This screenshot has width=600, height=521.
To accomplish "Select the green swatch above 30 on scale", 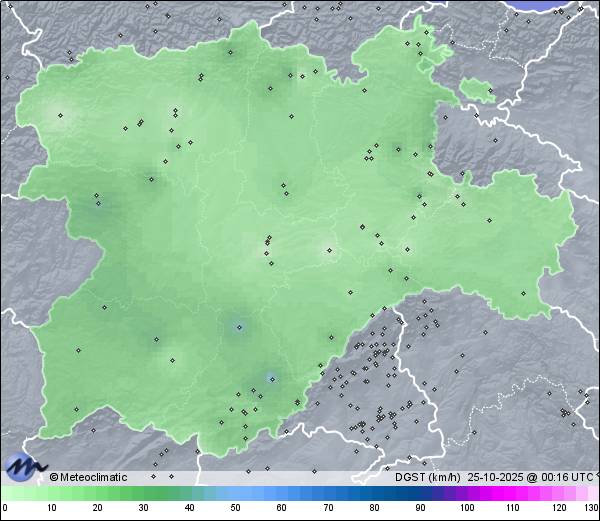I will click(143, 493).
